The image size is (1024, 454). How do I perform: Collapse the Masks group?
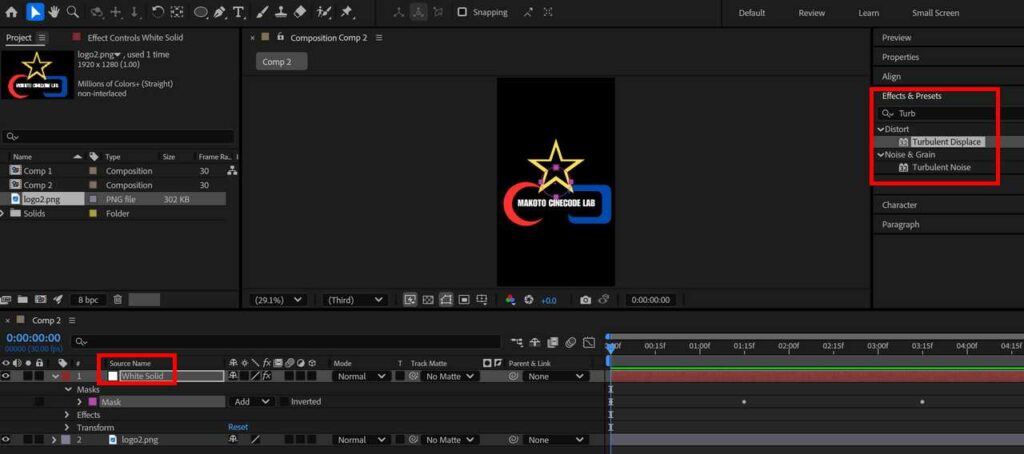click(x=69, y=389)
